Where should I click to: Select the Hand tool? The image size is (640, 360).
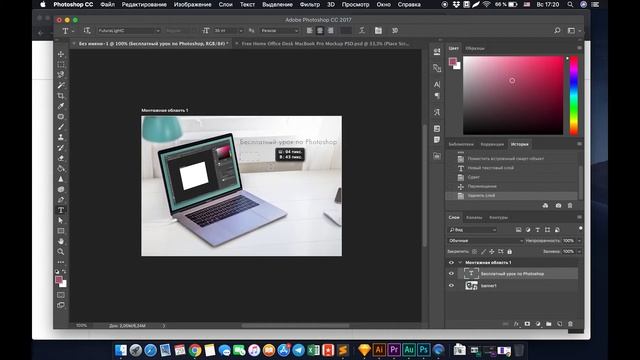click(61, 241)
